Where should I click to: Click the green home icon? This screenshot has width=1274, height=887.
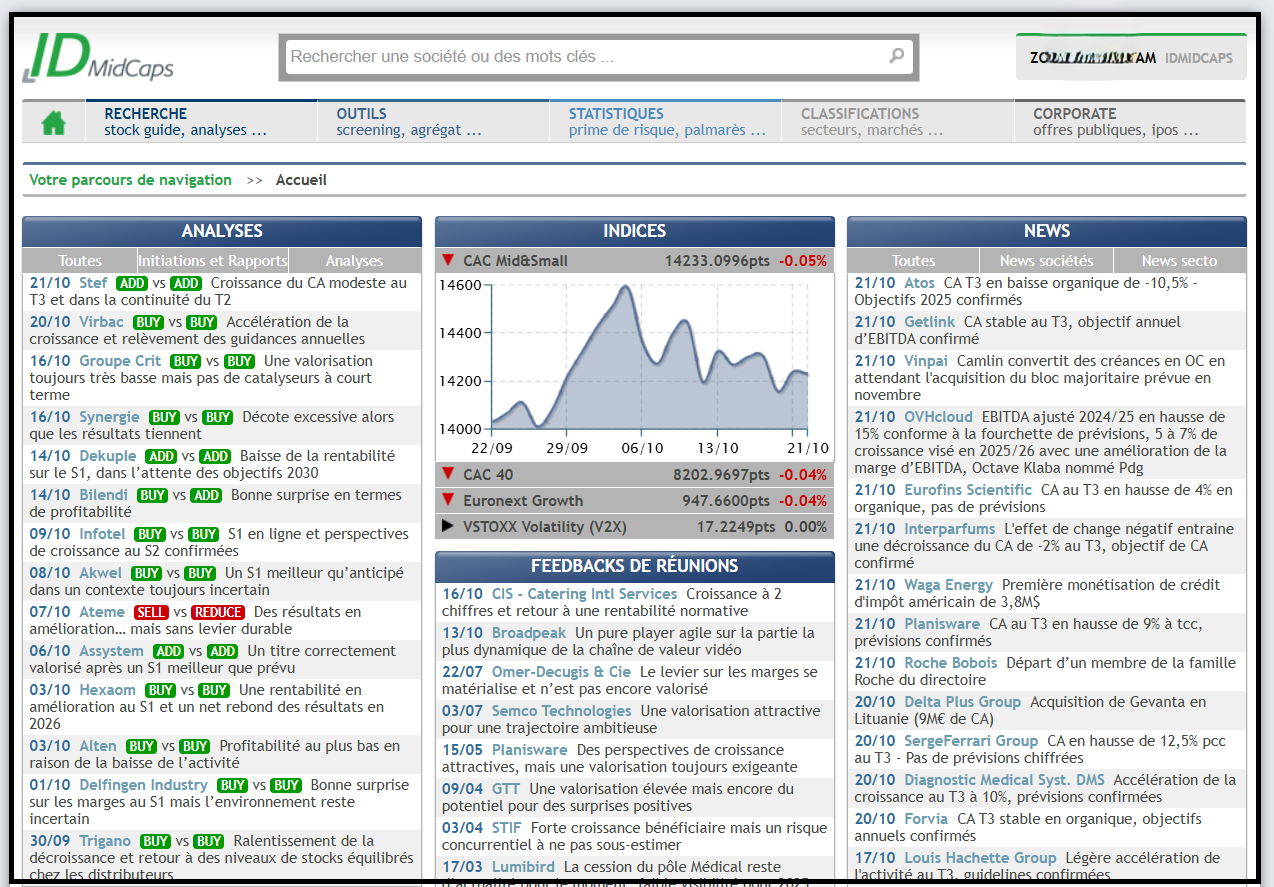pyautogui.click(x=53, y=122)
